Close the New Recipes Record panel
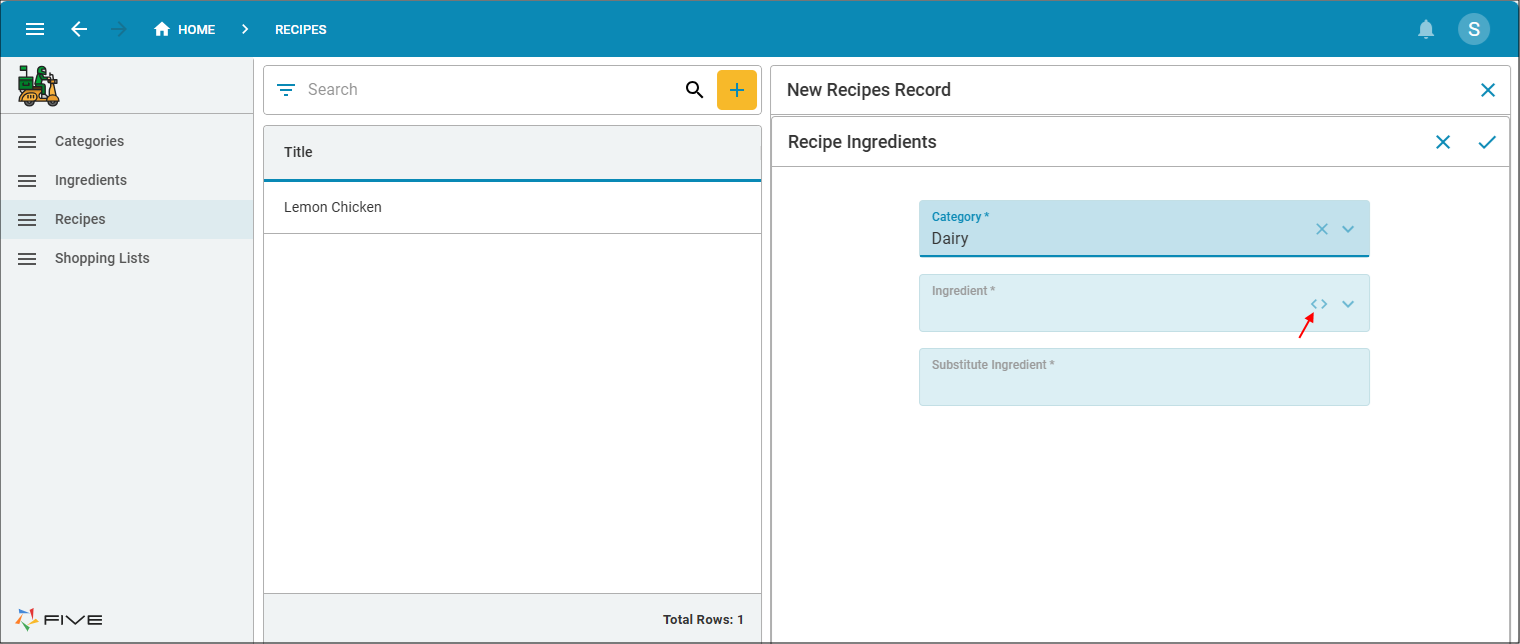1520x644 pixels. 1488,90
